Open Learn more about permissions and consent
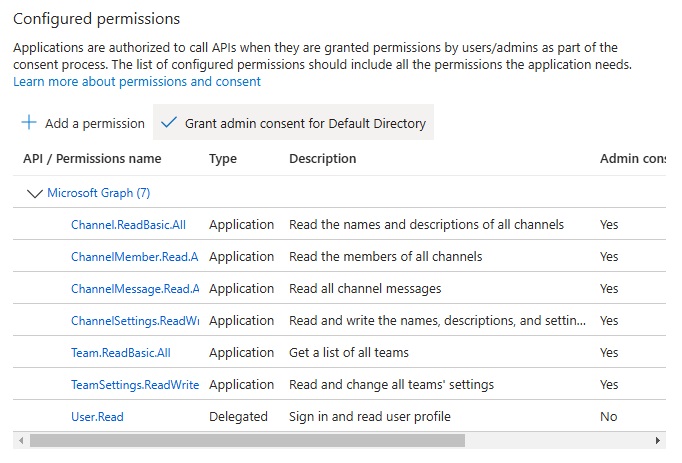The width and height of the screenshot is (682, 463). tap(137, 82)
